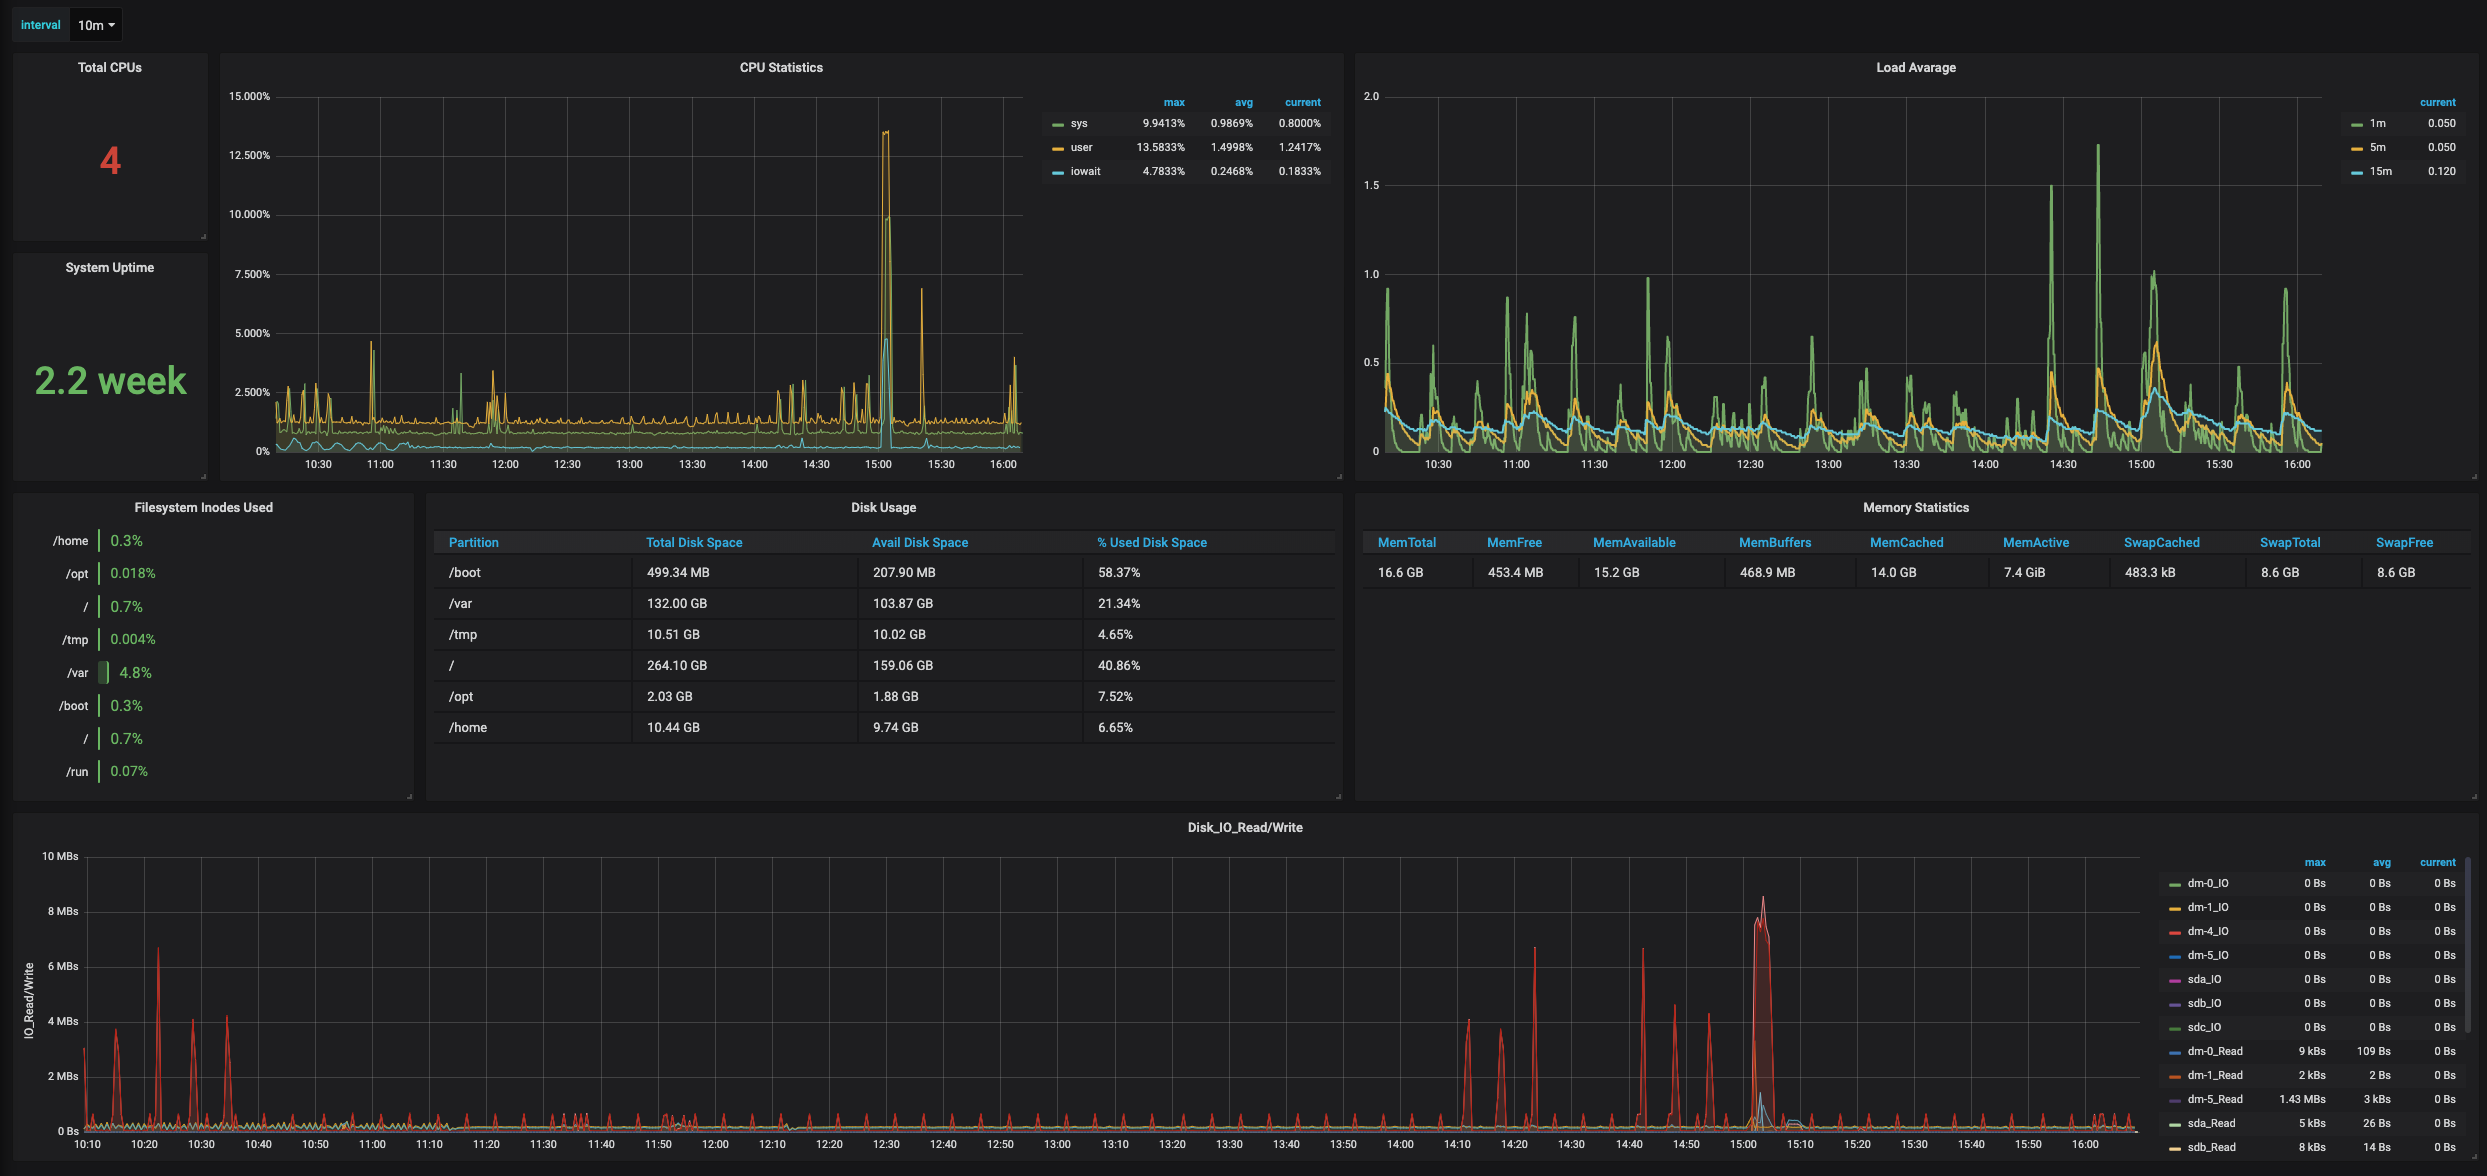Open the Memory Statistics panel title menu
Viewport: 2487px width, 1176px height.
click(x=1915, y=507)
